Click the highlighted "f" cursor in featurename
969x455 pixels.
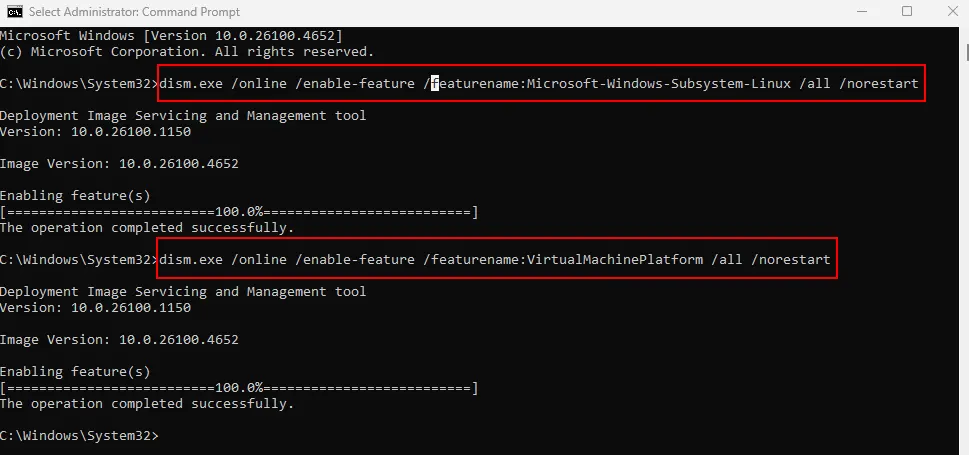coord(435,84)
